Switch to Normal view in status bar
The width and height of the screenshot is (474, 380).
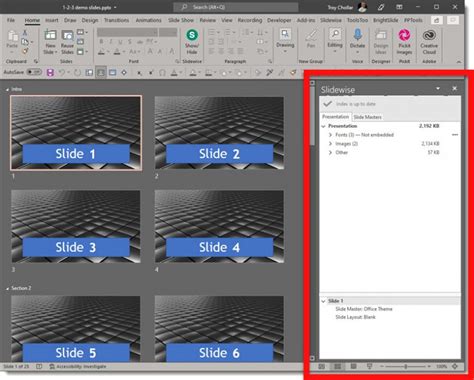321,366
